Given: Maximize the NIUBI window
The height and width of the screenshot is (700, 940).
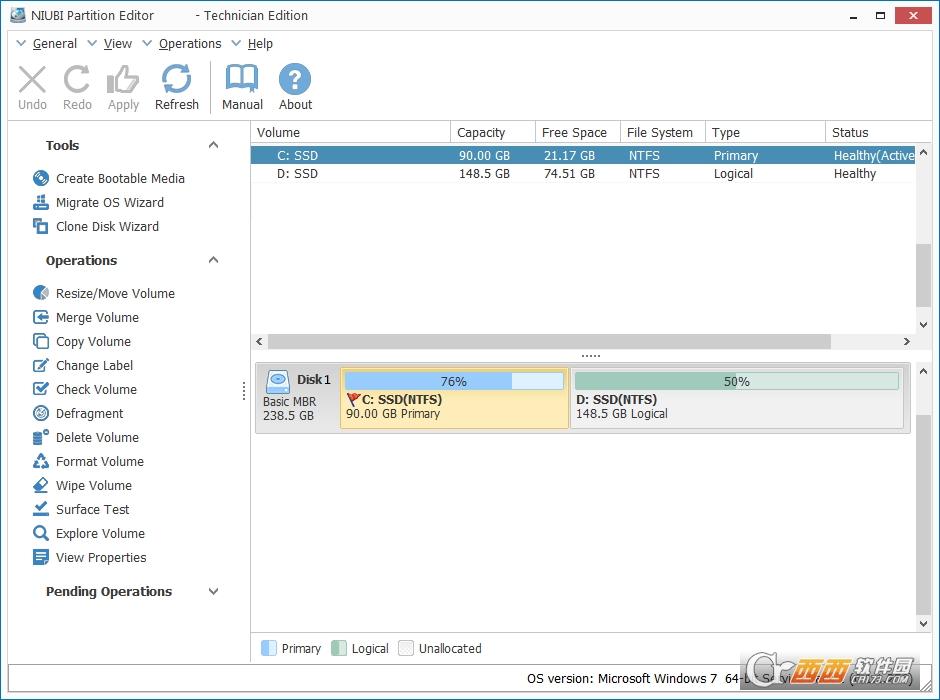Looking at the screenshot, I should pyautogui.click(x=880, y=16).
